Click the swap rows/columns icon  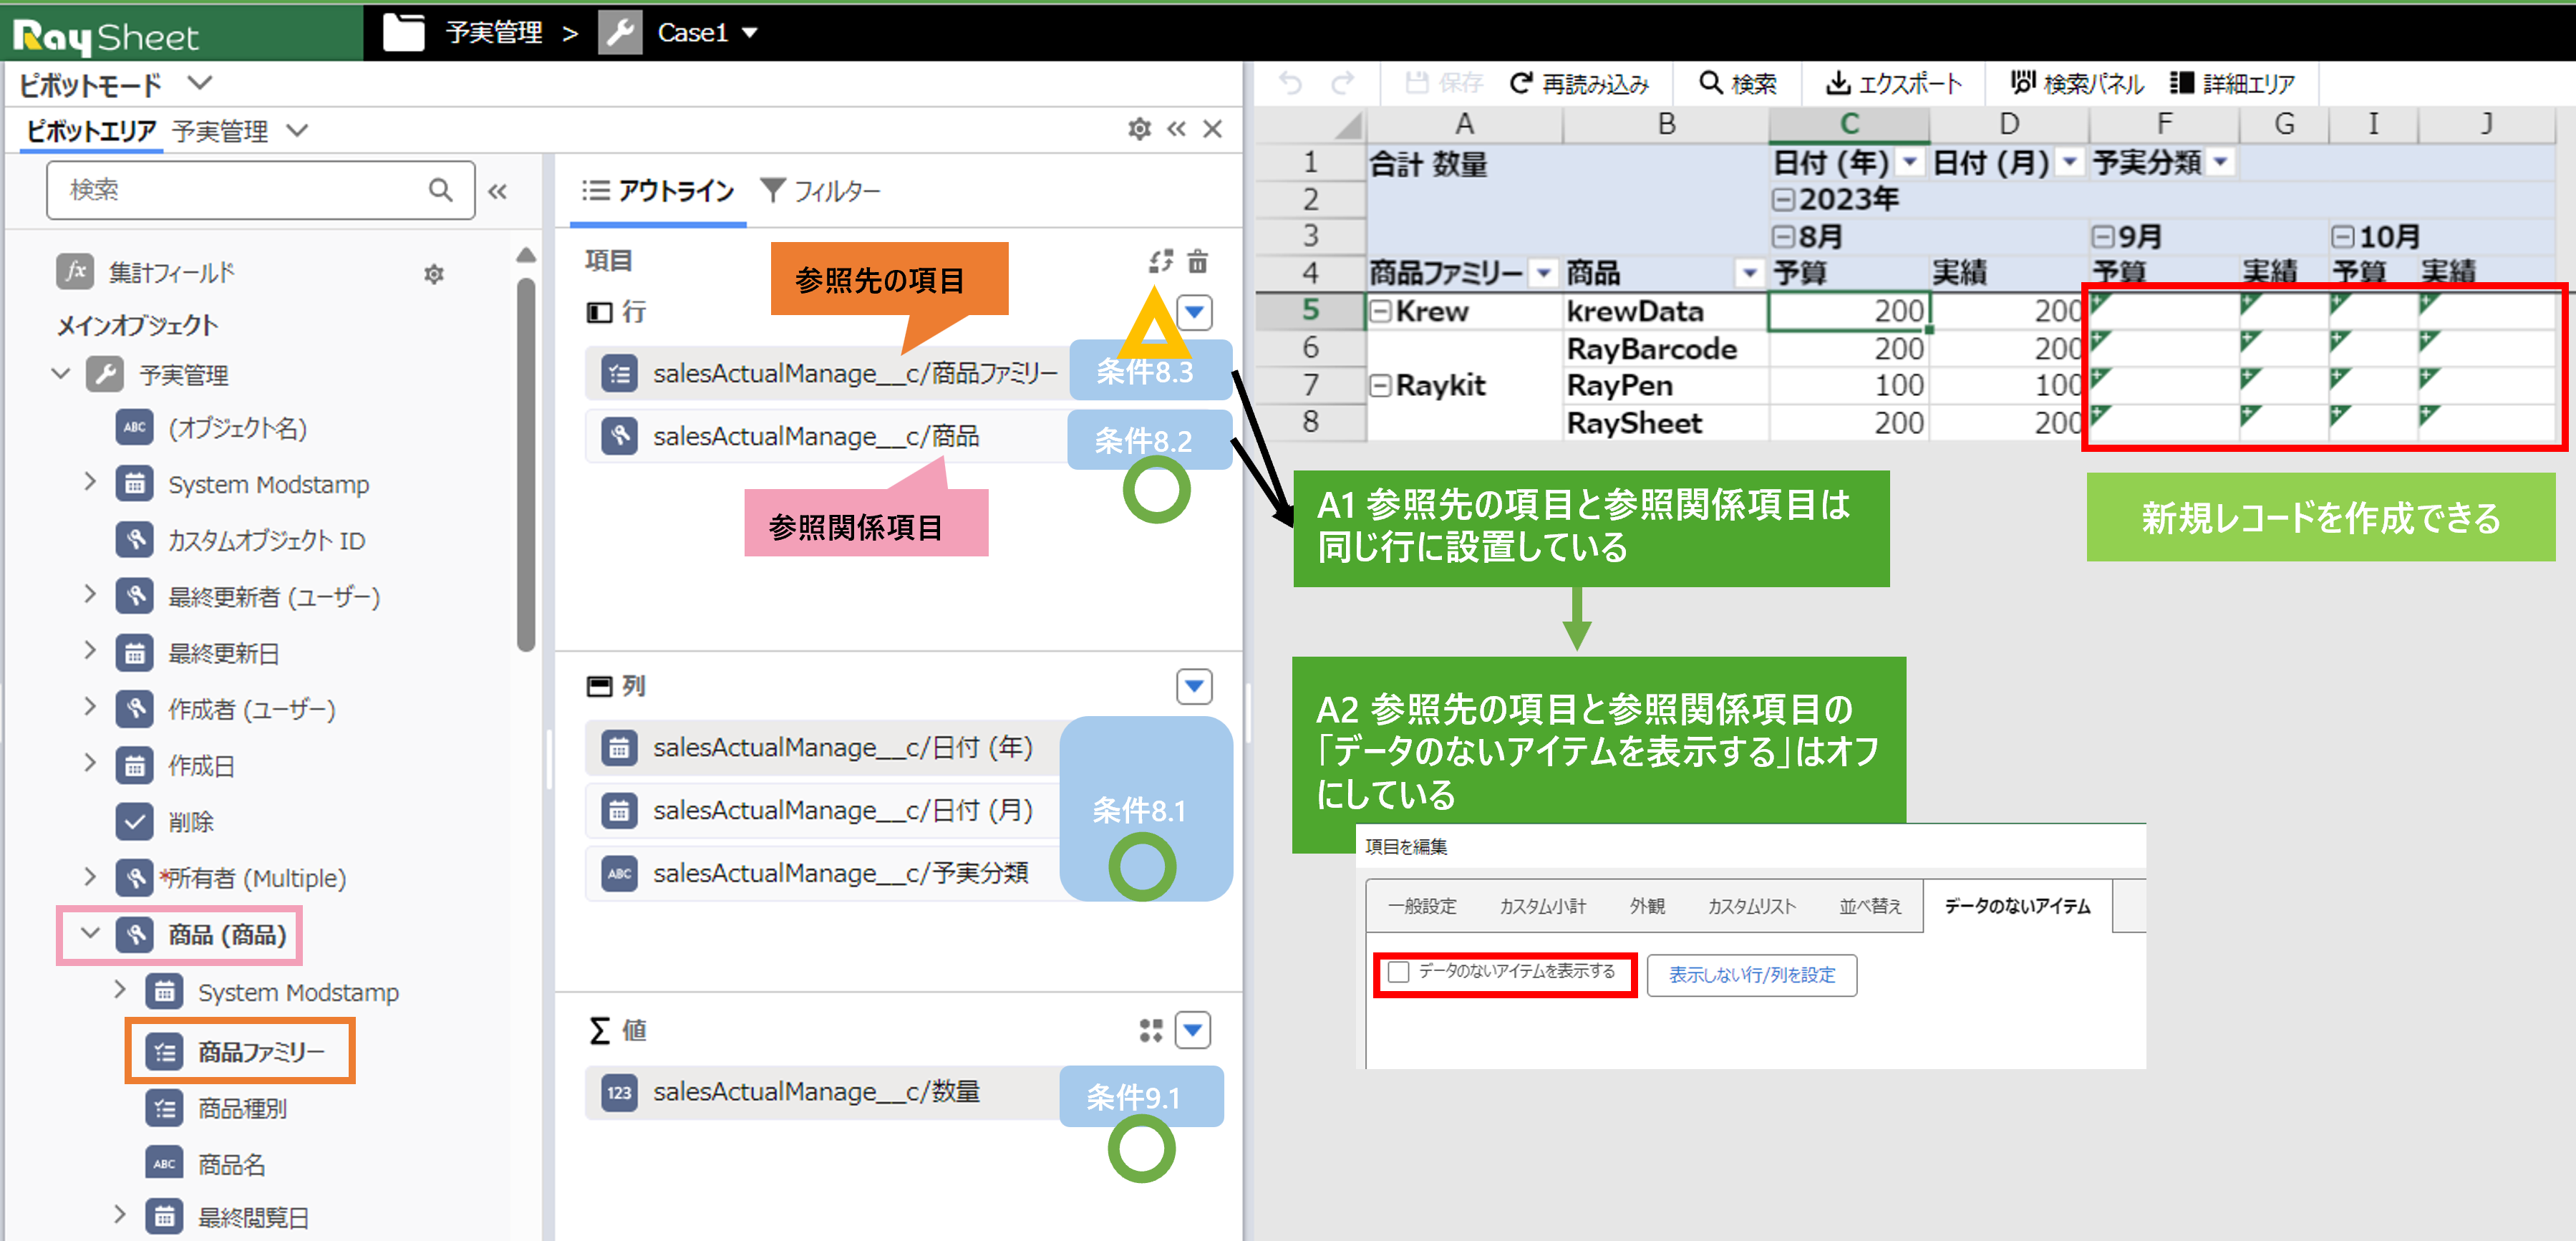click(x=1160, y=261)
